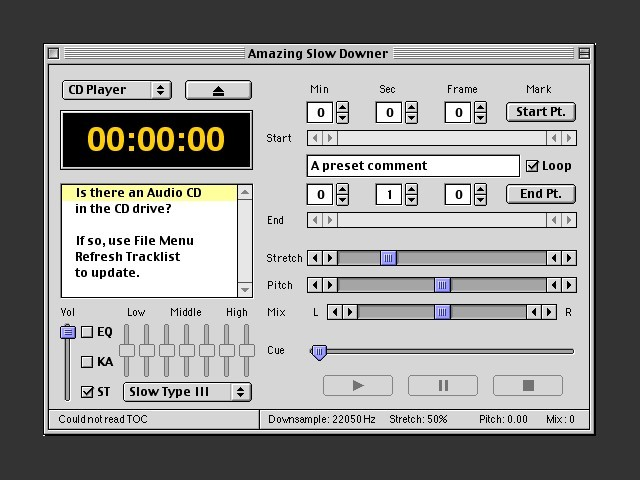Image resolution: width=640 pixels, height=480 pixels.
Task: Click the Cue position slider thumb
Action: [319, 352]
